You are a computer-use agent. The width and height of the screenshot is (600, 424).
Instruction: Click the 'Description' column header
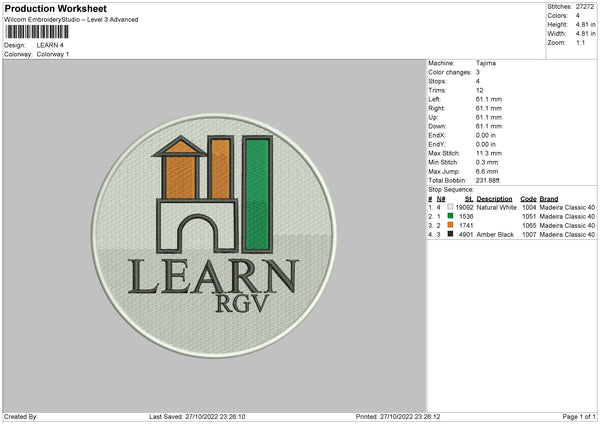click(x=494, y=199)
